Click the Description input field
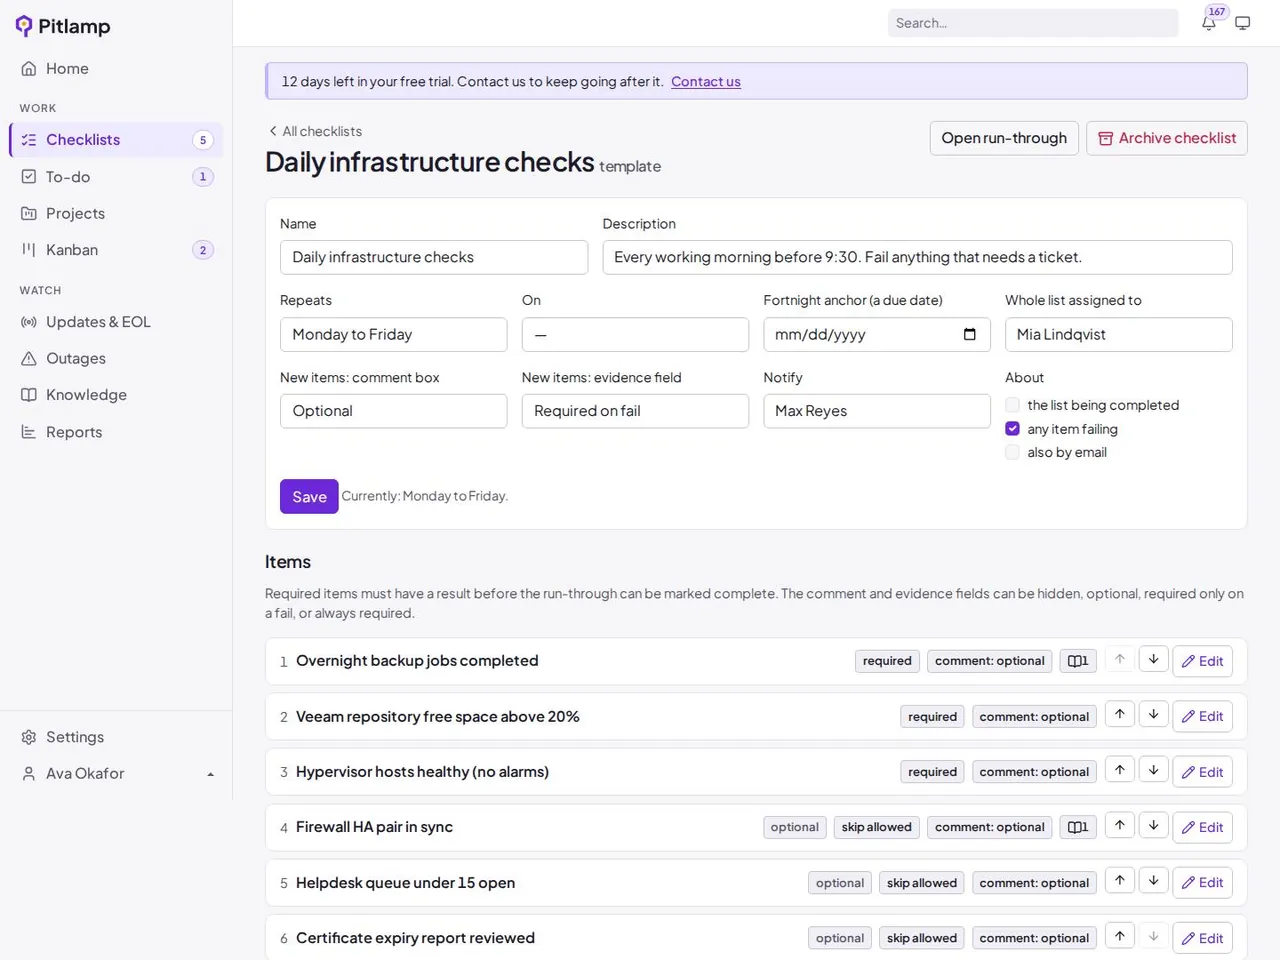This screenshot has height=960, width=1280. pos(917,257)
